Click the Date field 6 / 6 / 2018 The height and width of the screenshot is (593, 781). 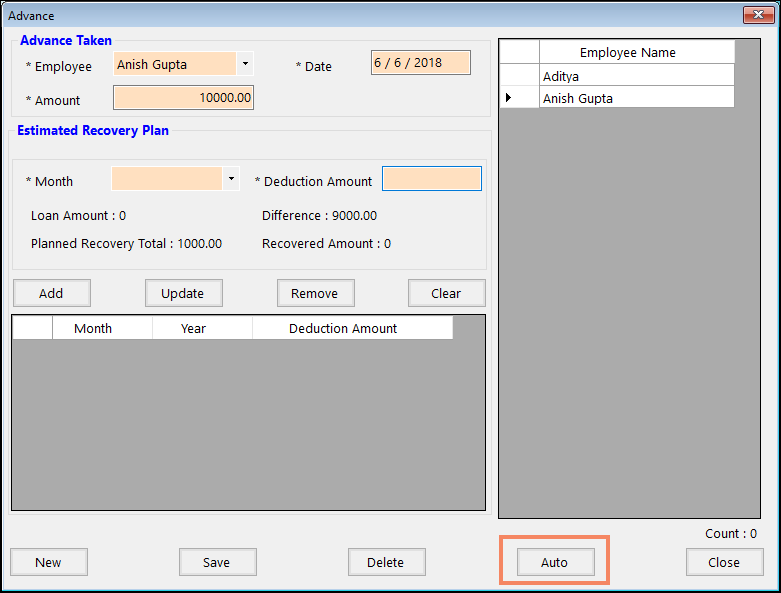421,63
